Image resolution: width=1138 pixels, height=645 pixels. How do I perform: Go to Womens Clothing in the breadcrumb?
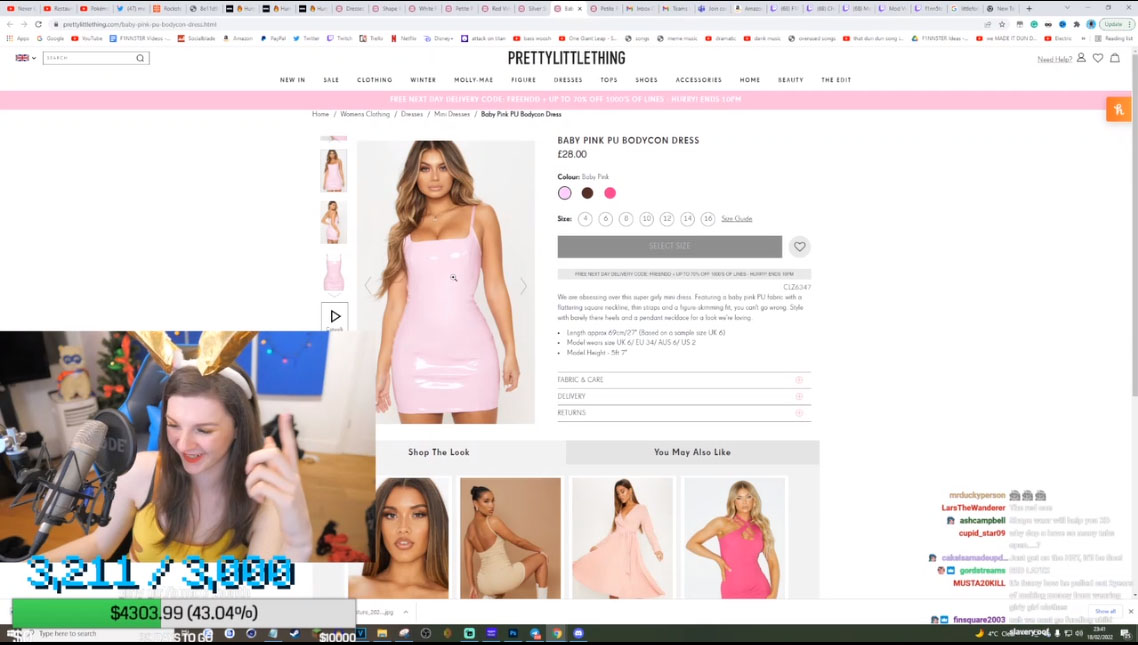click(365, 114)
